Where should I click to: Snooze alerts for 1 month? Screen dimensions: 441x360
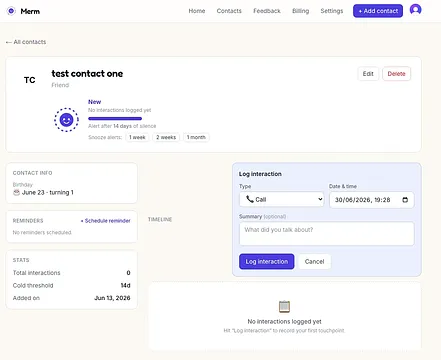(x=196, y=137)
